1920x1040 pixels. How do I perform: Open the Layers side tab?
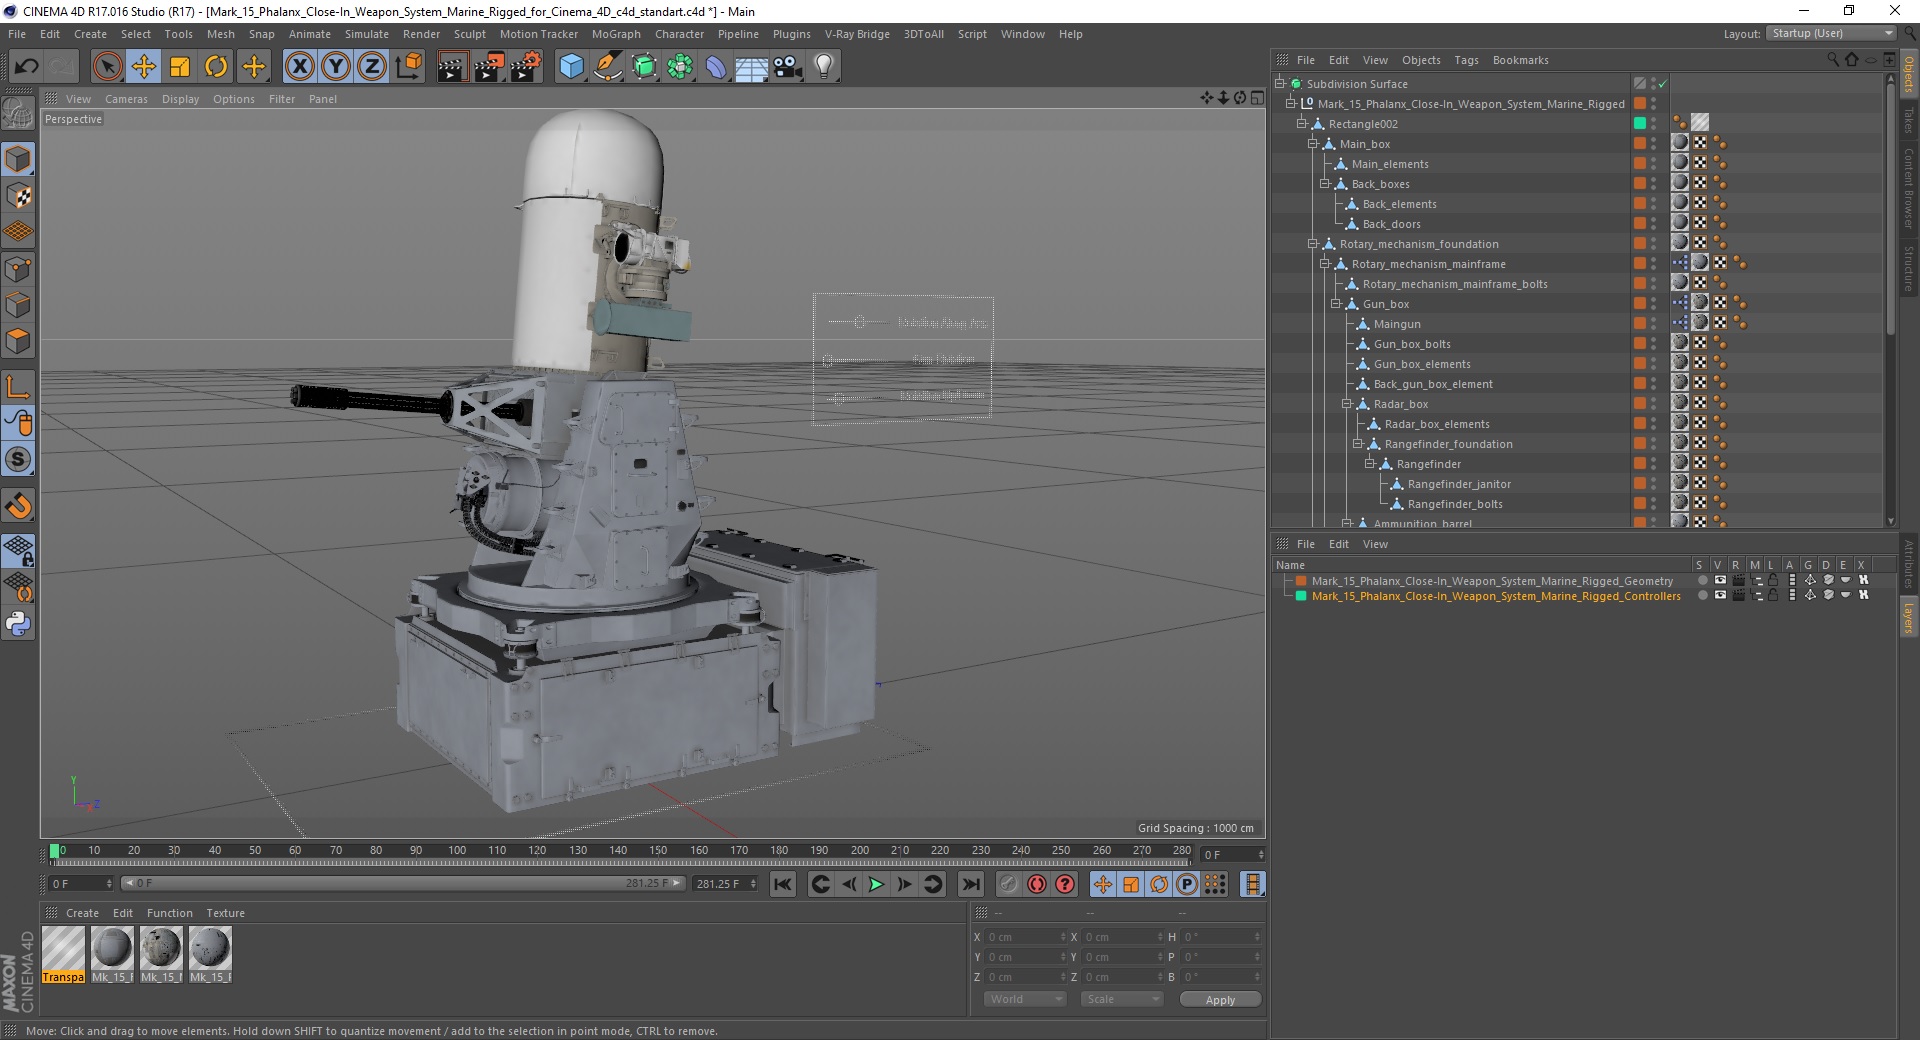1908,617
